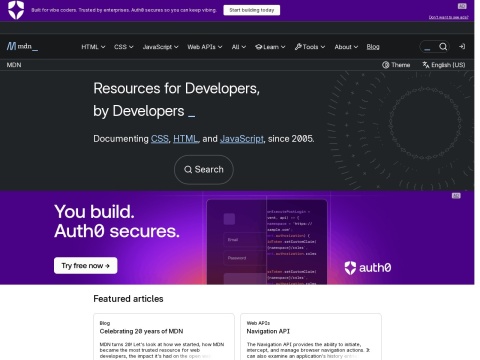Open the Web APIs dropdown menu
This screenshot has width=480, height=360.
tap(205, 47)
